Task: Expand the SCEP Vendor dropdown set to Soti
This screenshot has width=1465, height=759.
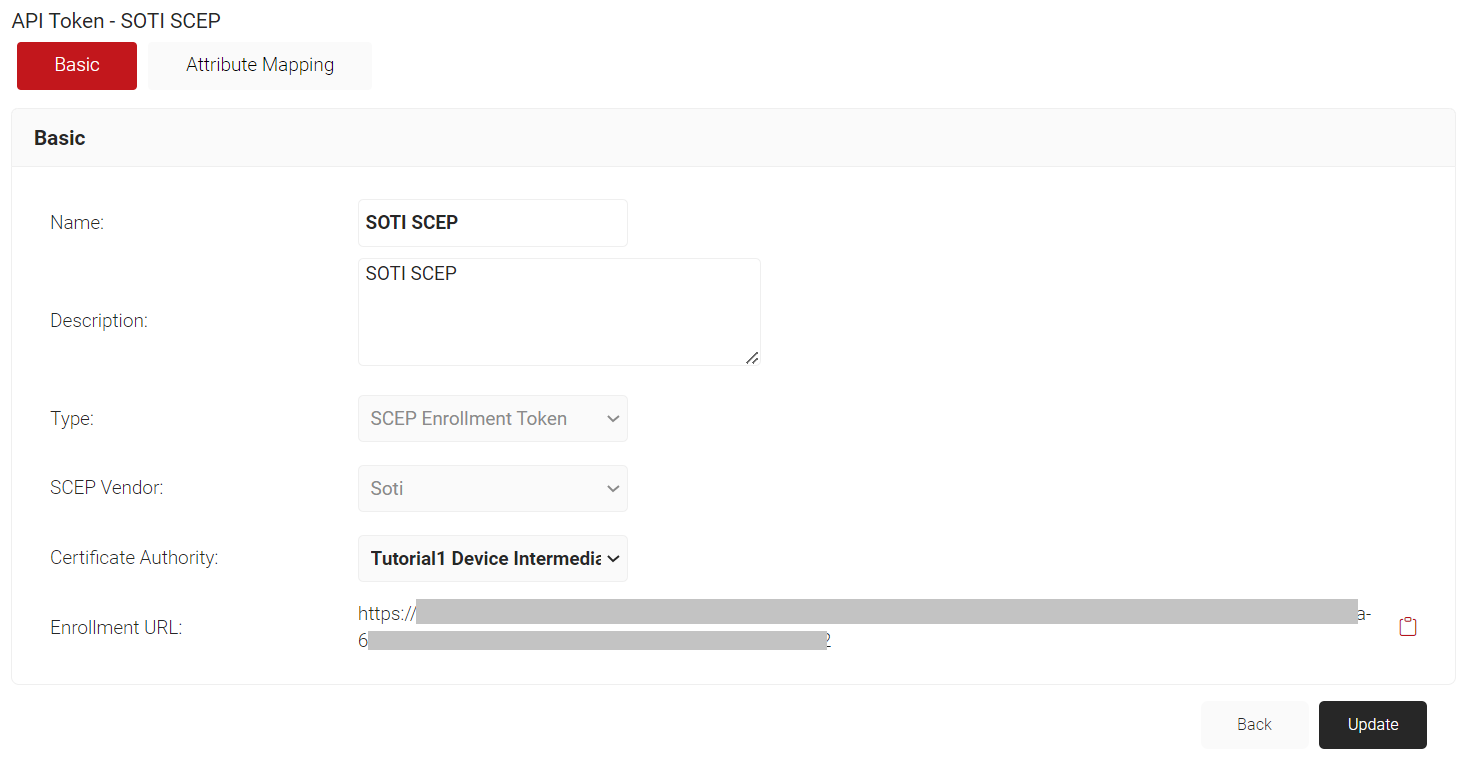Action: click(x=493, y=488)
